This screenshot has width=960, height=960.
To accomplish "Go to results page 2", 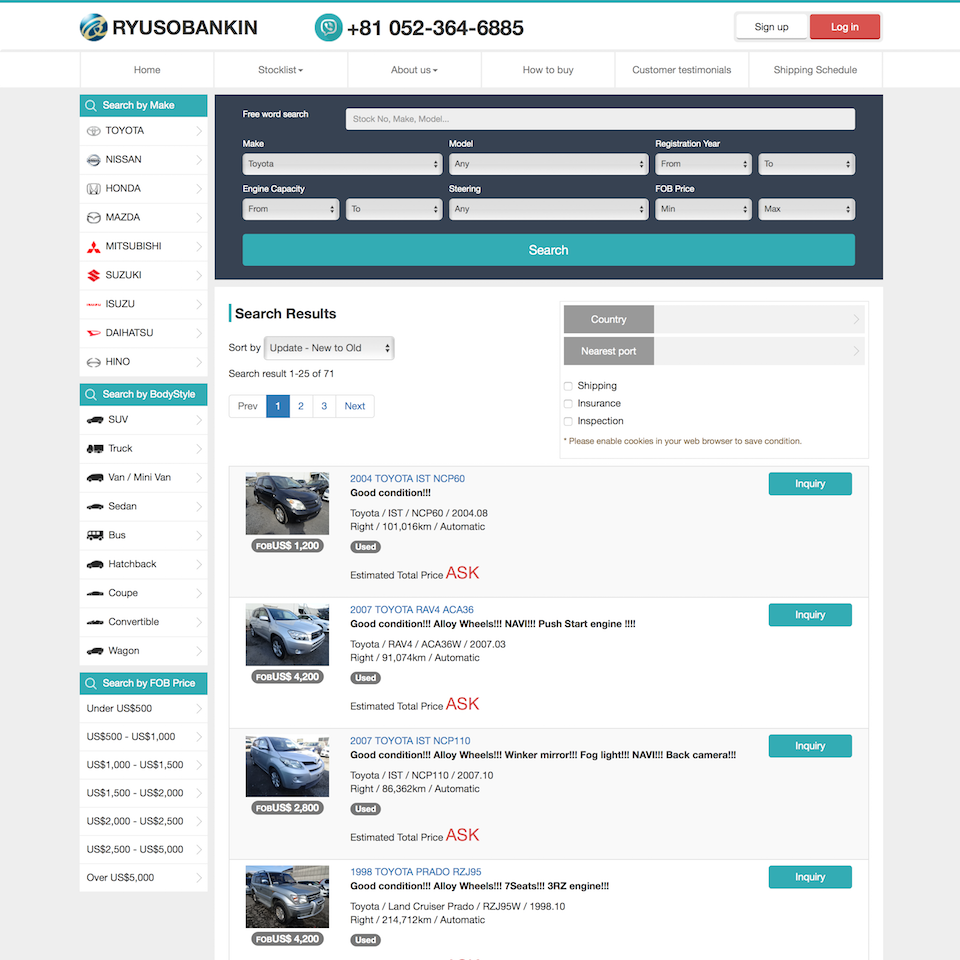I will pyautogui.click(x=301, y=406).
